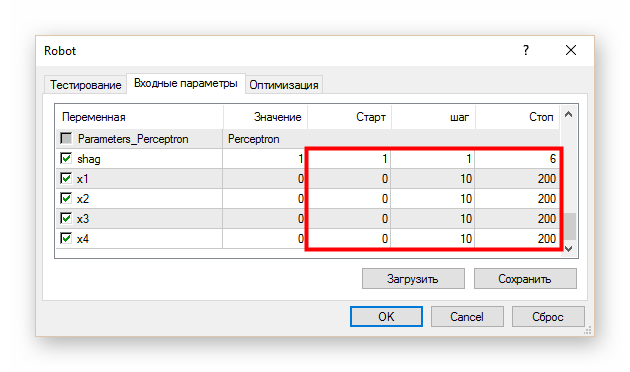The image size is (630, 372).
Task: Click the Значение cell of x1 row
Action: pyautogui.click(x=264, y=179)
